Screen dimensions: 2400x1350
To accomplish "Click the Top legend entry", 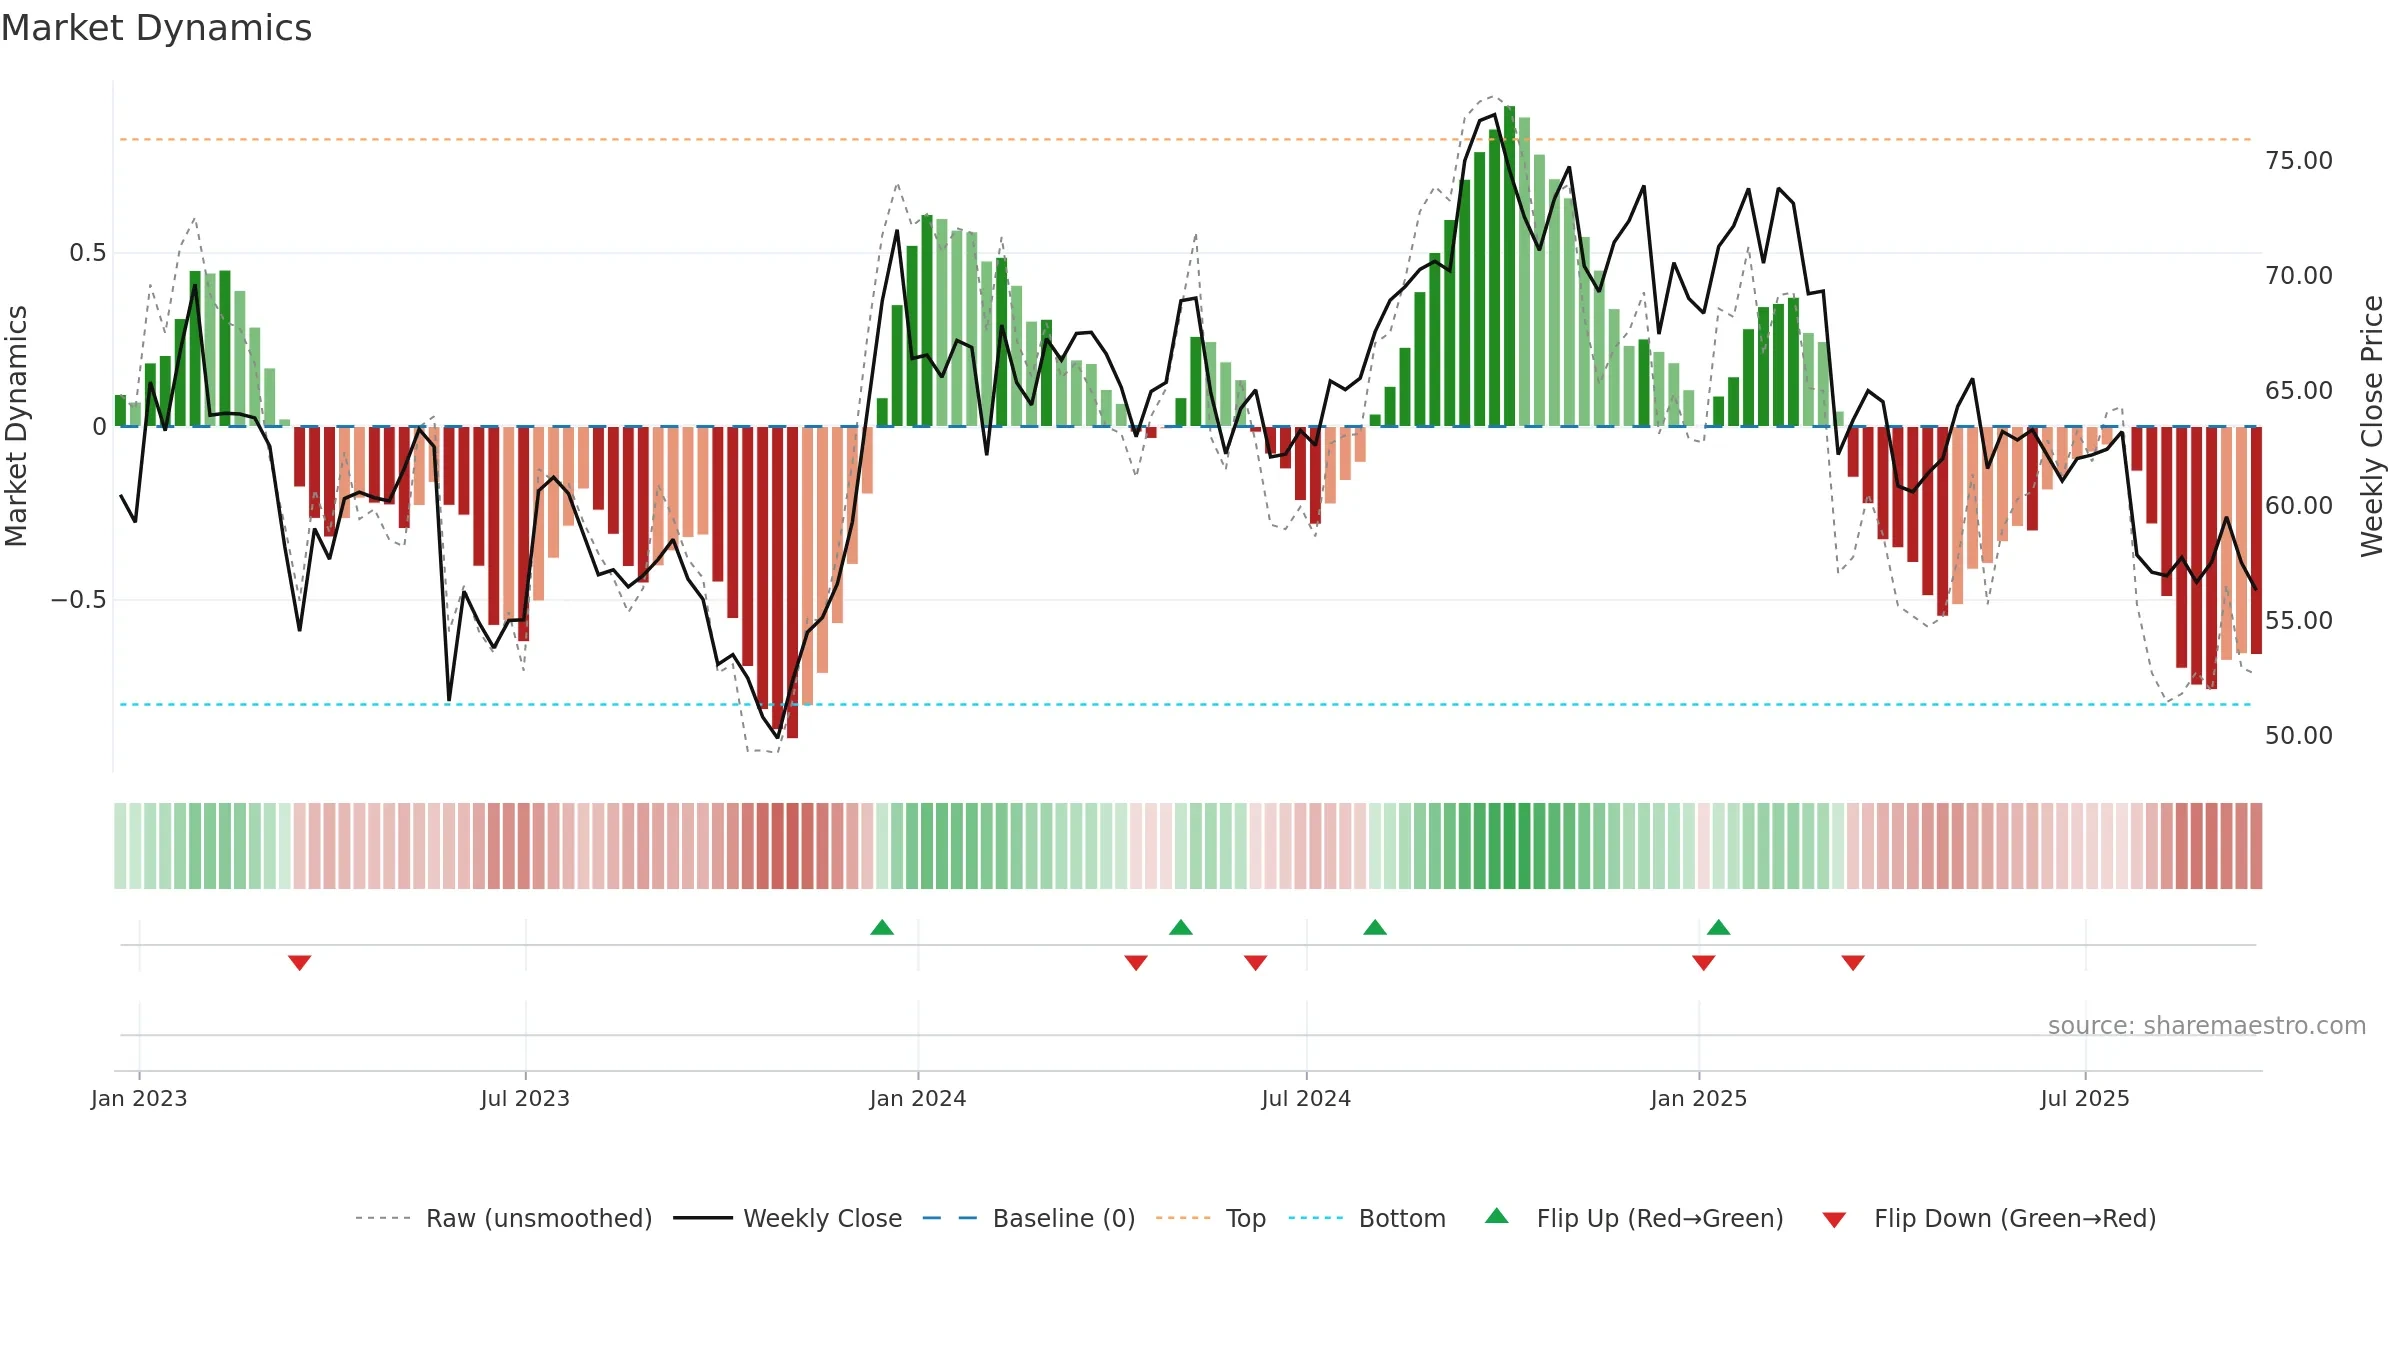I will coord(1211,1218).
